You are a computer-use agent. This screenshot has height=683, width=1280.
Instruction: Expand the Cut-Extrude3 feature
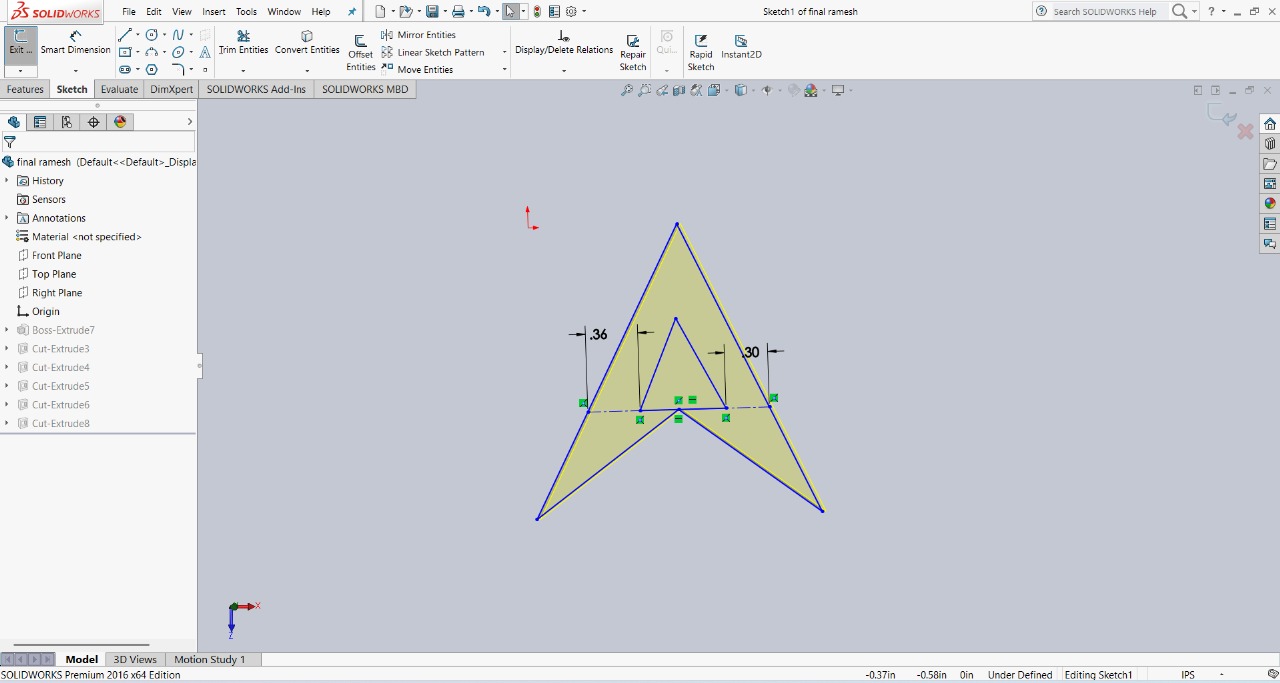[x=7, y=349]
